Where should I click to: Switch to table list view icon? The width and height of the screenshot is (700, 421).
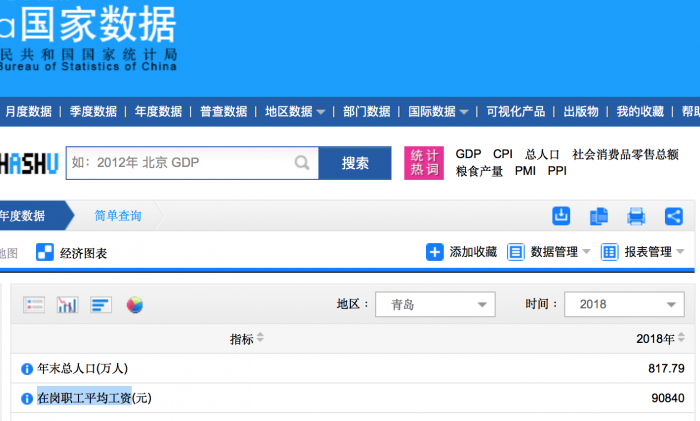34,305
